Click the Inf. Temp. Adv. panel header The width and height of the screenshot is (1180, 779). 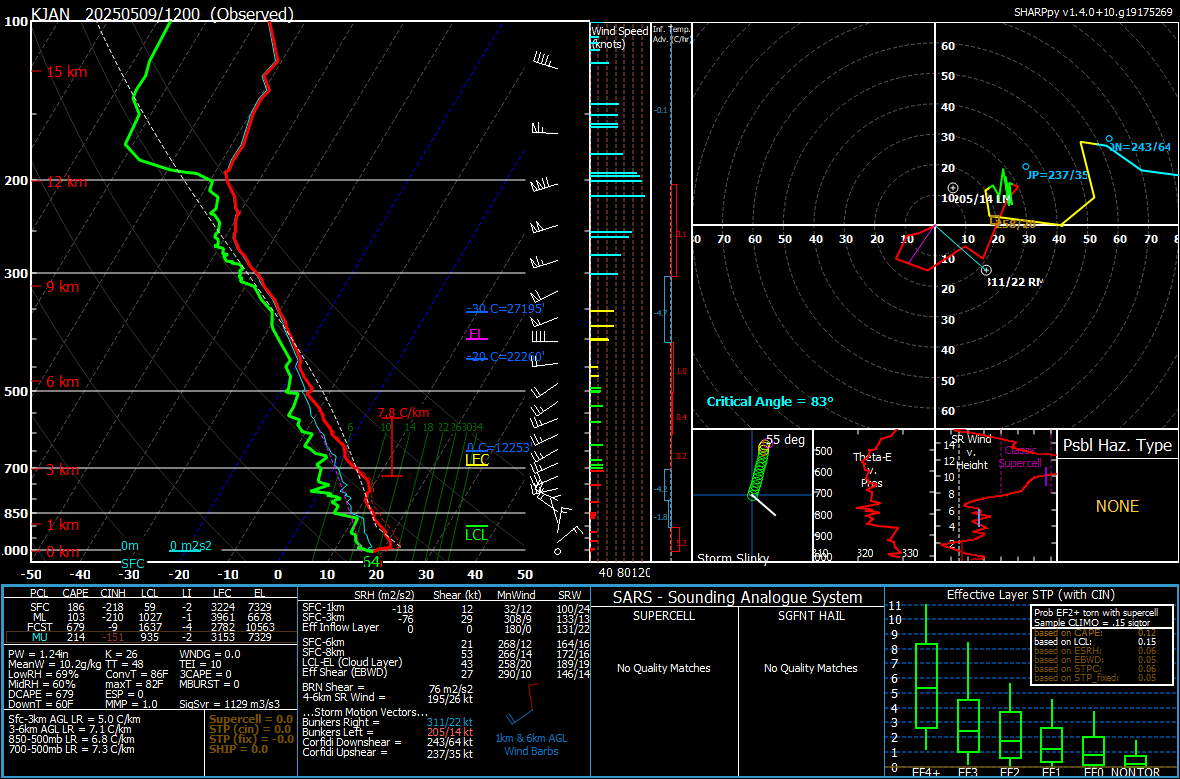click(x=671, y=34)
